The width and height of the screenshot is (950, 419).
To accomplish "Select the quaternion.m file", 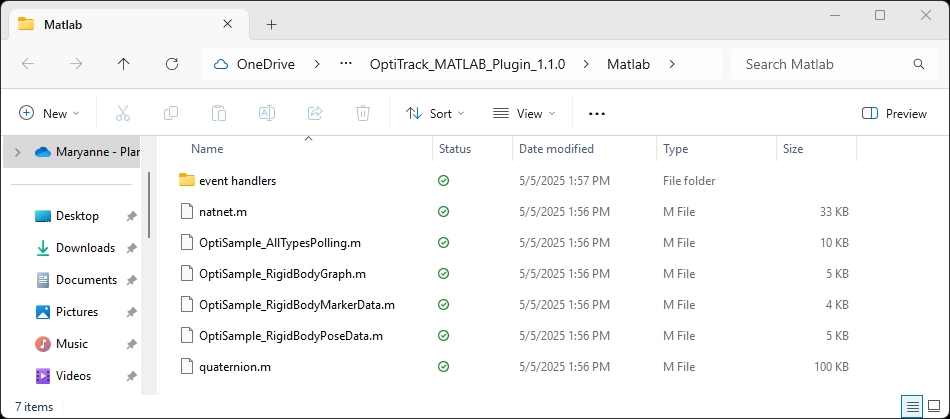I will point(235,367).
